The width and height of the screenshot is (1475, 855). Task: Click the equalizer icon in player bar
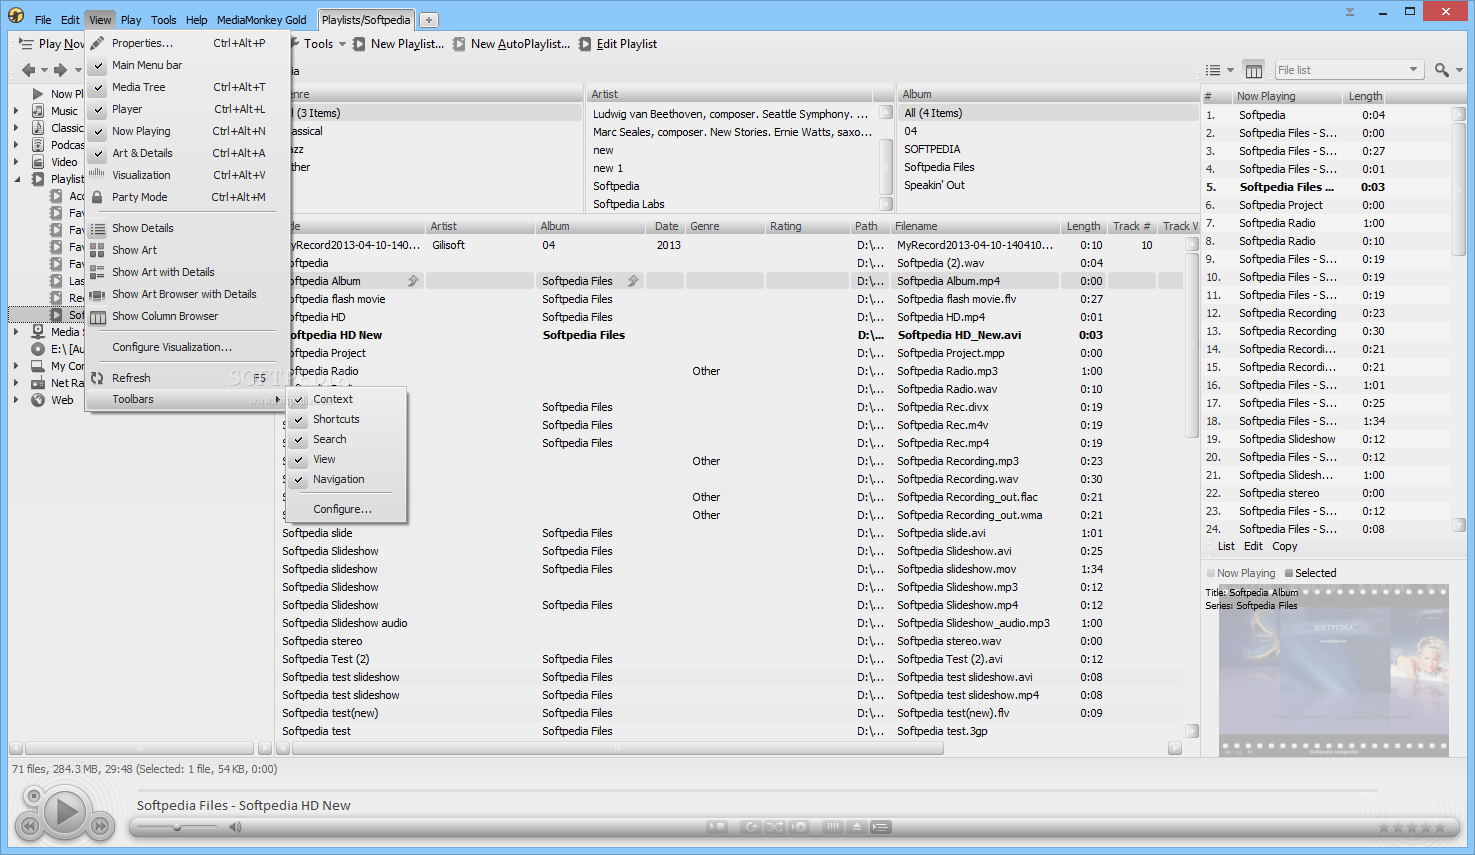point(832,827)
